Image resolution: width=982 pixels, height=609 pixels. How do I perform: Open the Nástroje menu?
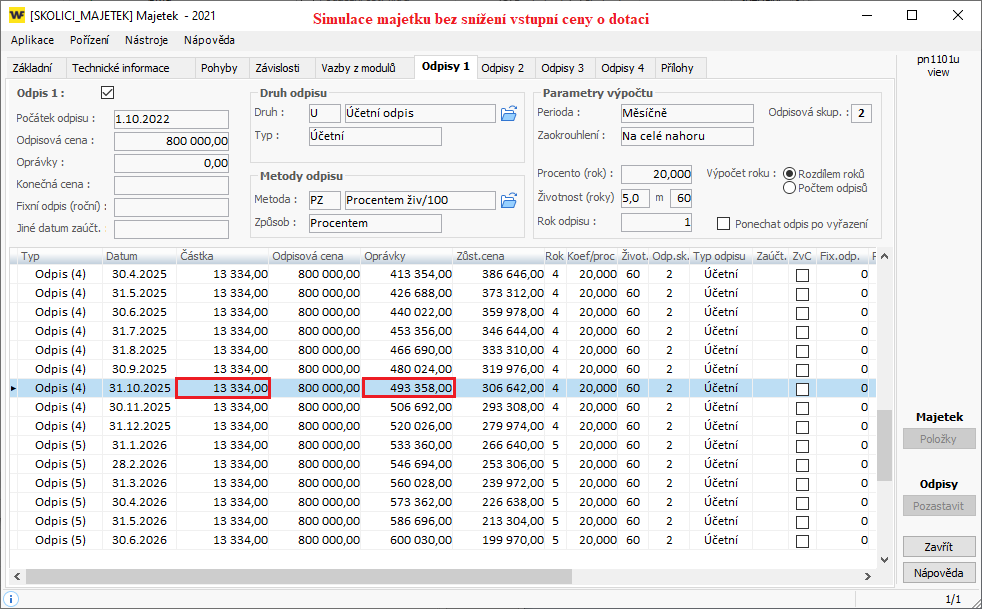click(x=146, y=40)
